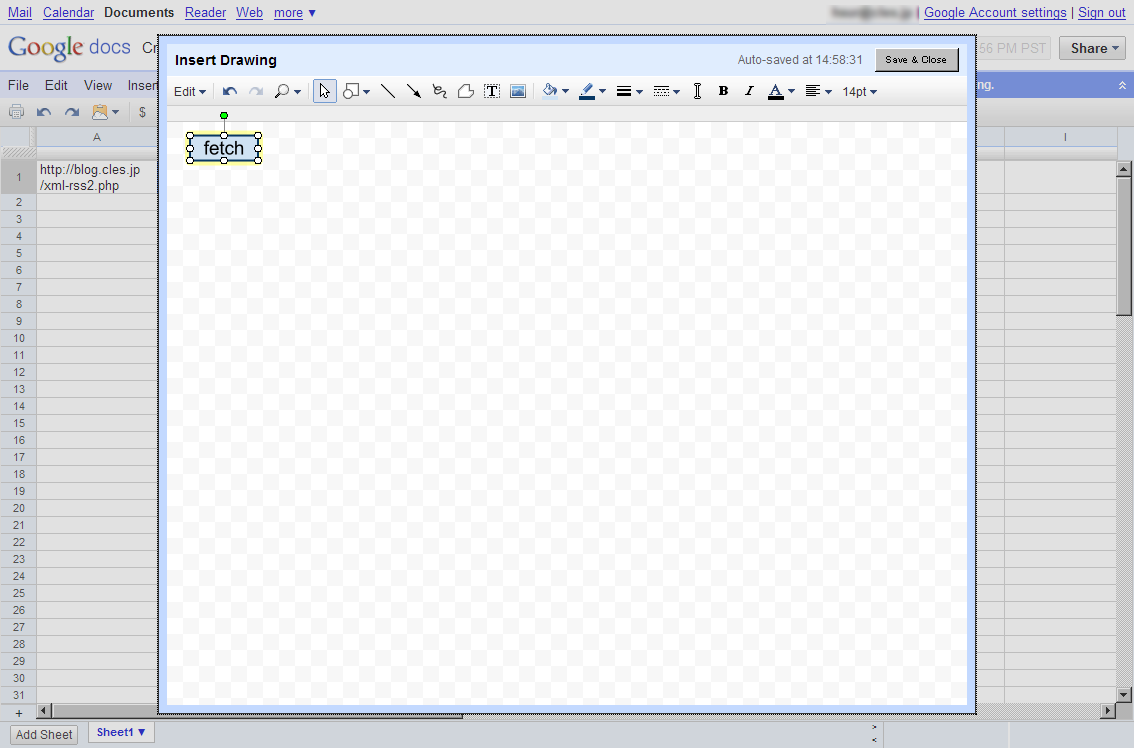Click the fetch shape on the canvas

pos(224,148)
